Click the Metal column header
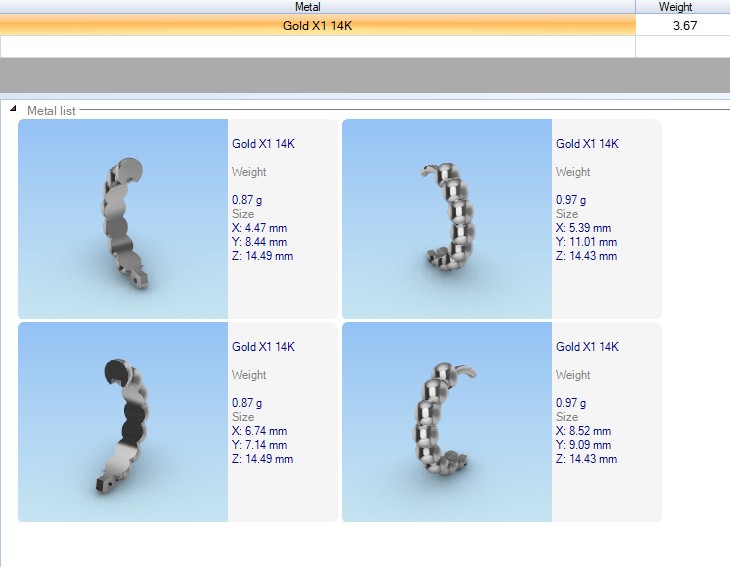This screenshot has height=567, width=730. point(317,7)
